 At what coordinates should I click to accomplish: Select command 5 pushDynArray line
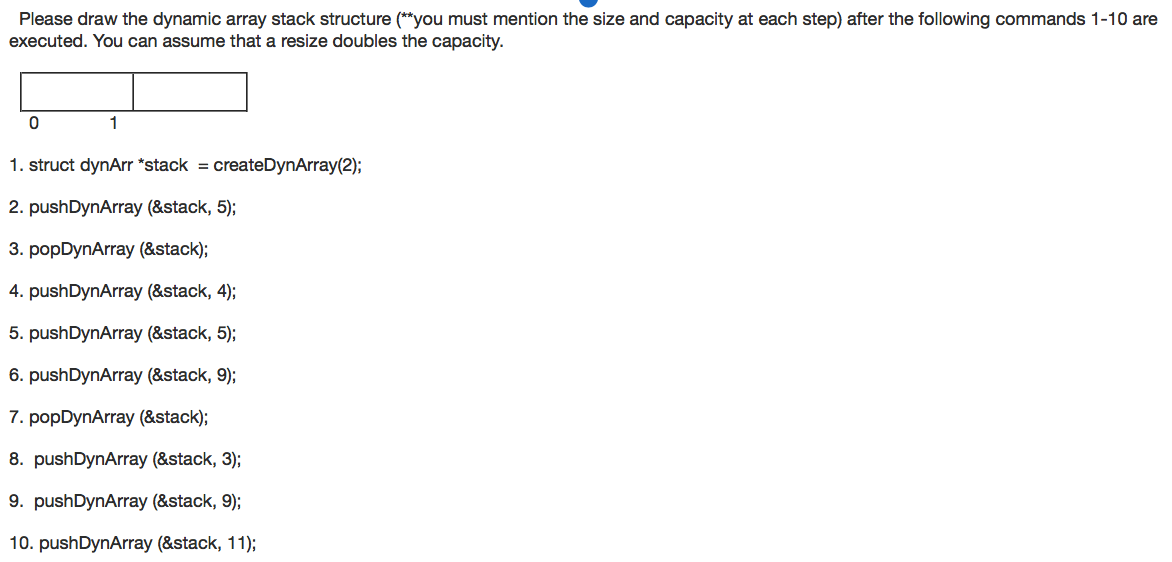tap(123, 333)
